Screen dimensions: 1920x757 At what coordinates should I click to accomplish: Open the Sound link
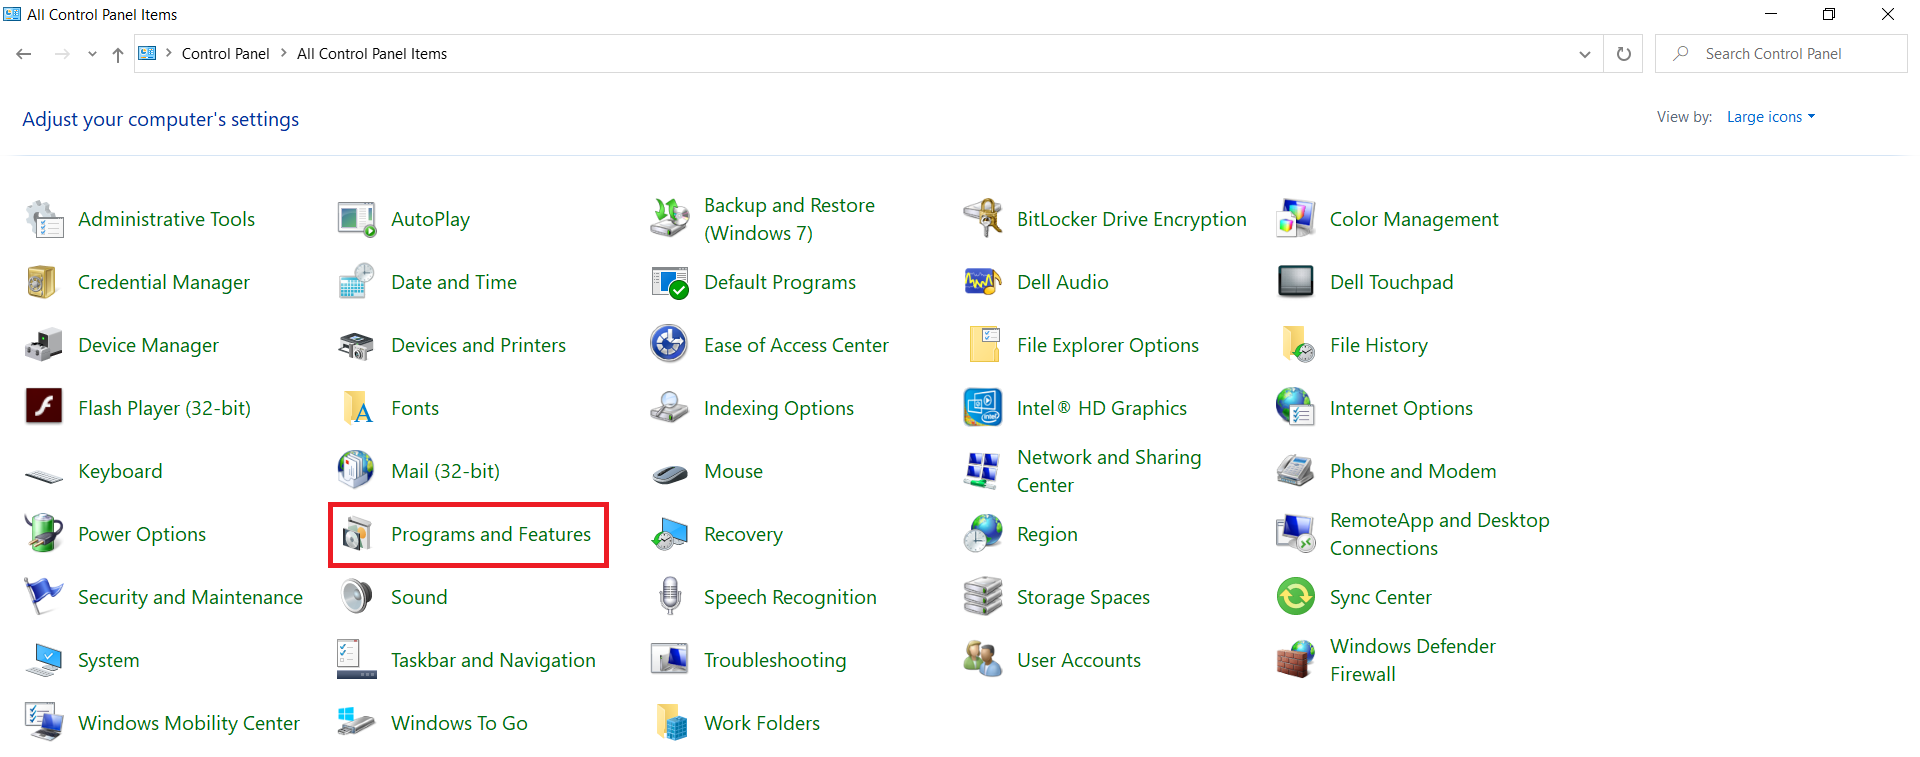[x=419, y=597]
